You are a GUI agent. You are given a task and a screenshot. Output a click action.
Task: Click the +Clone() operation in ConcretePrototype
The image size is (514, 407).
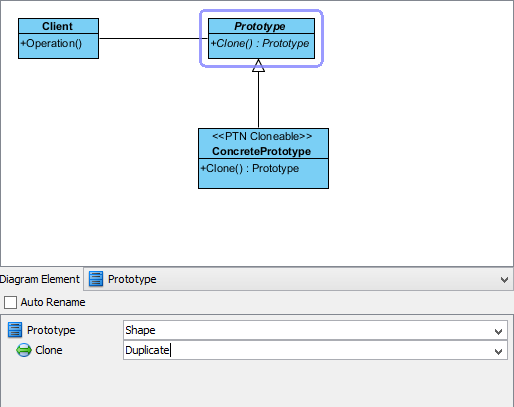[x=249, y=168]
